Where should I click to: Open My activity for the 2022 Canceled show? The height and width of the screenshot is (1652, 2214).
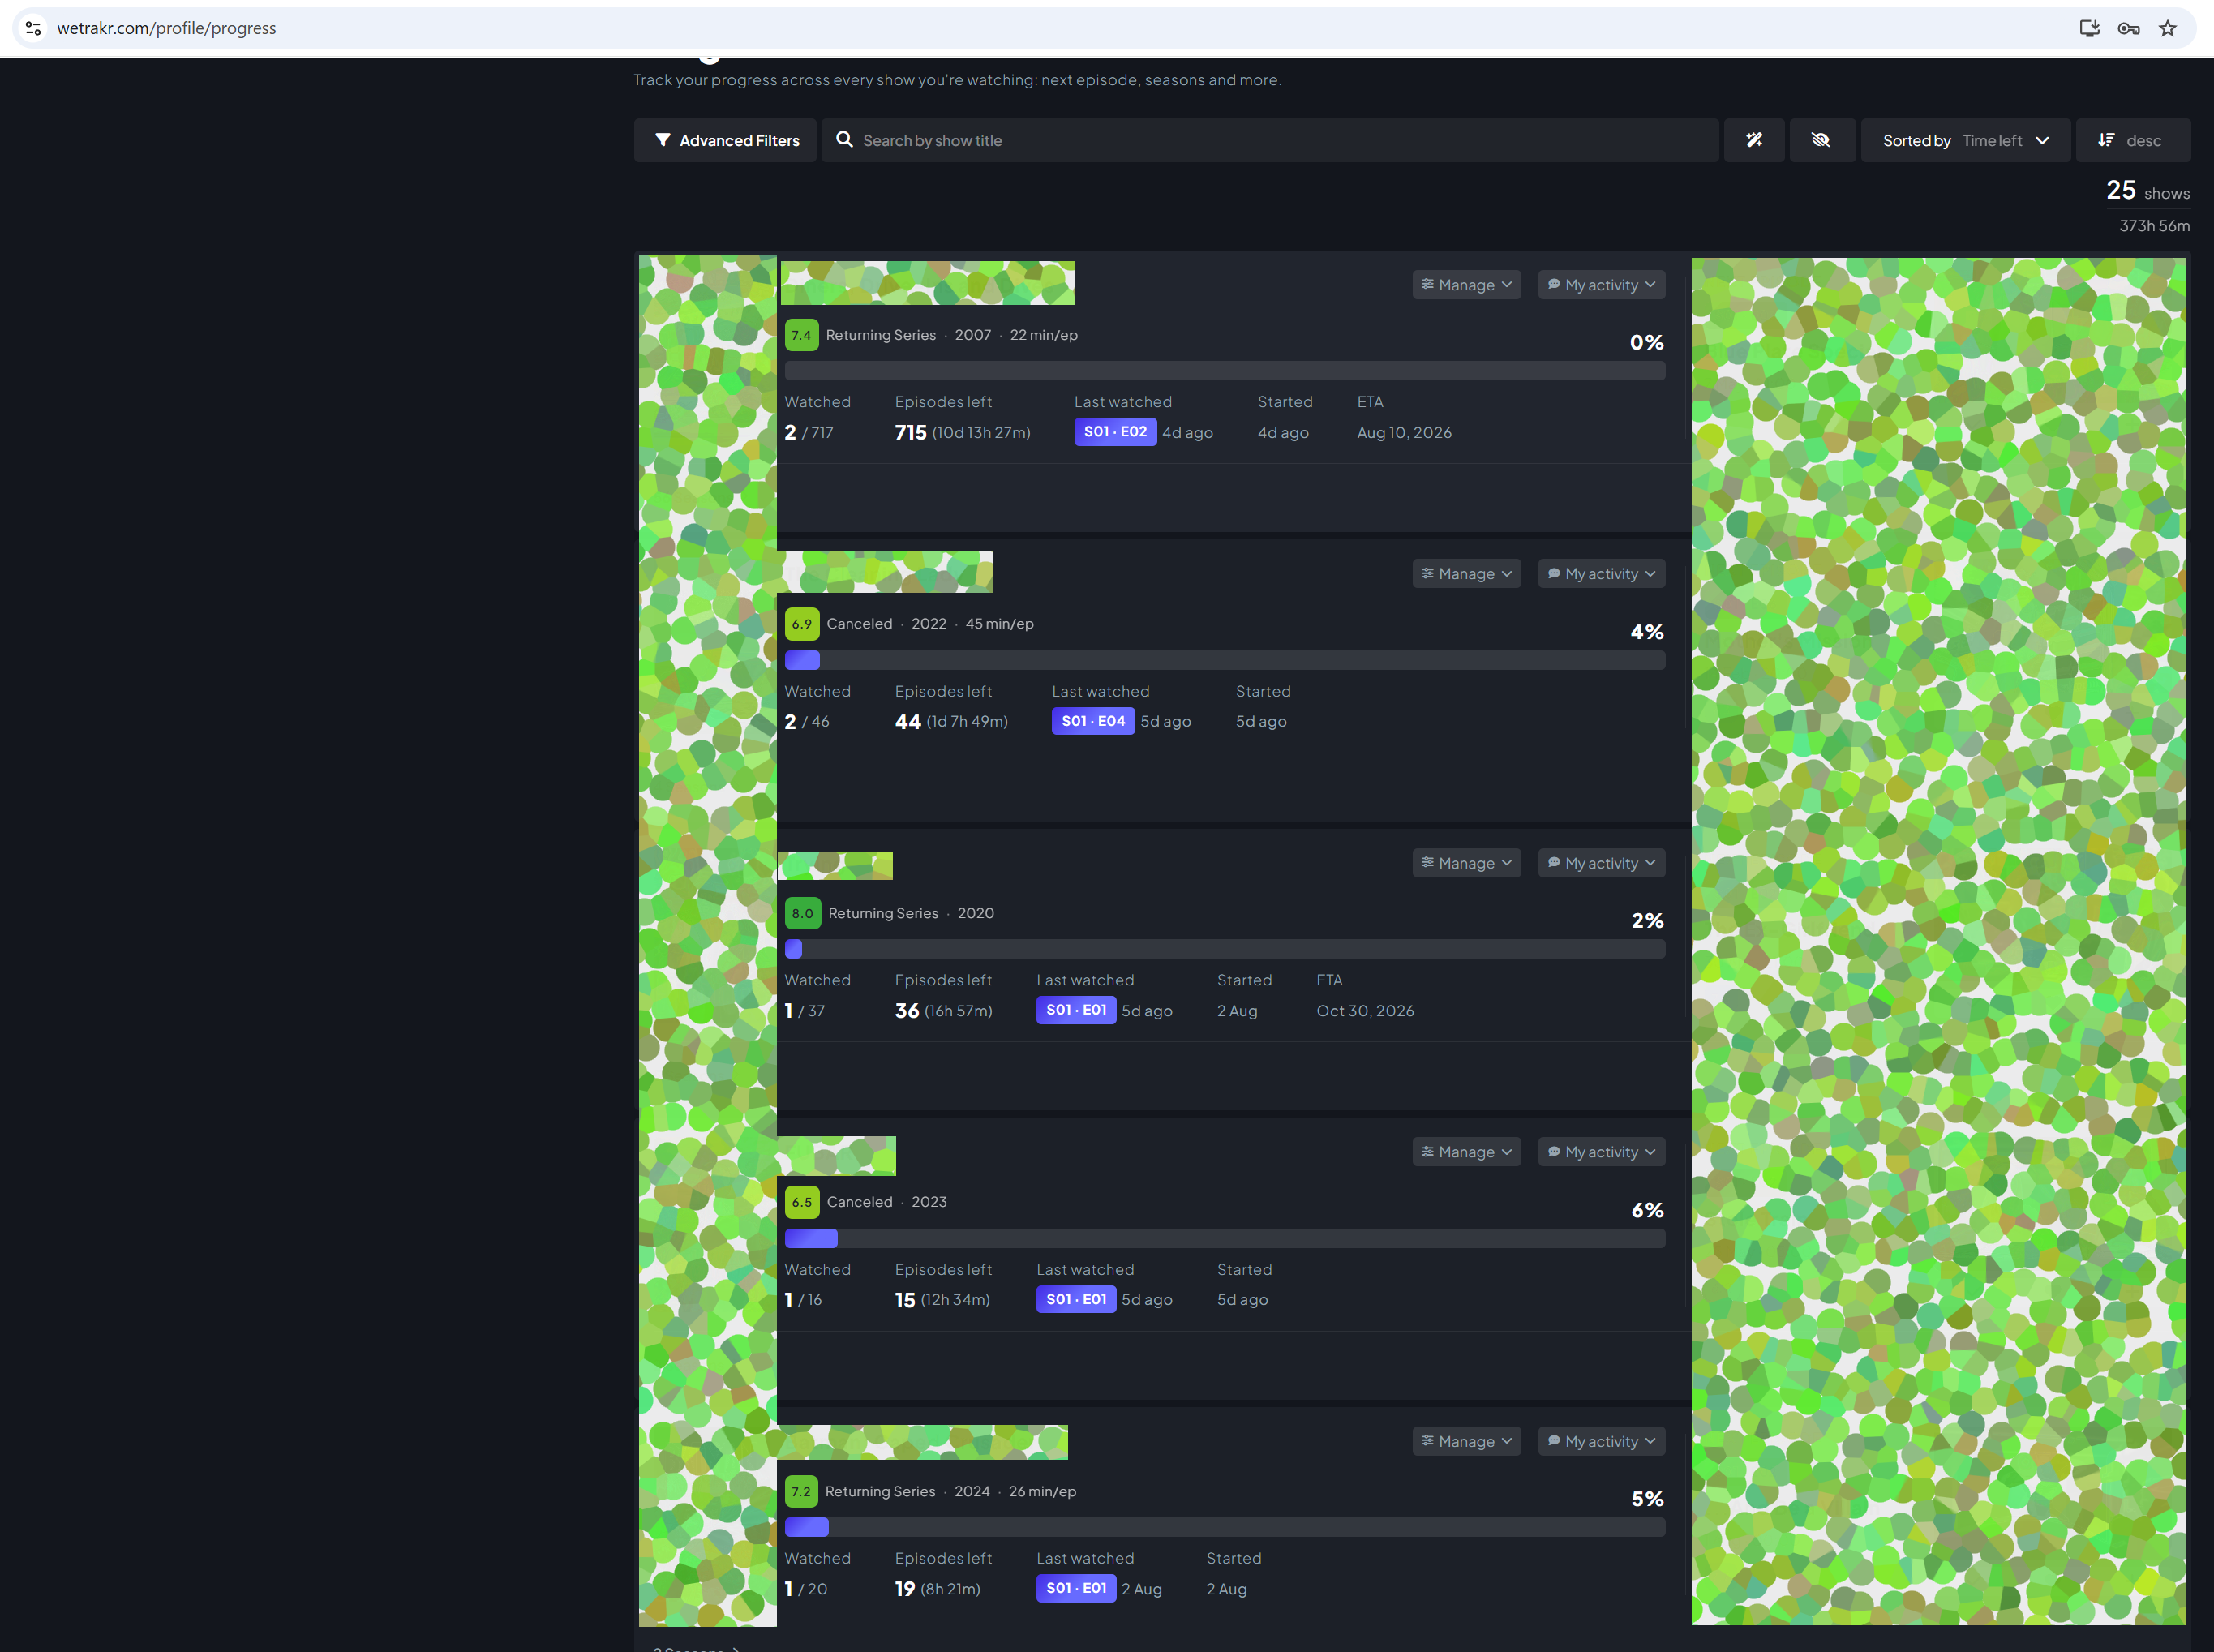coord(1601,574)
